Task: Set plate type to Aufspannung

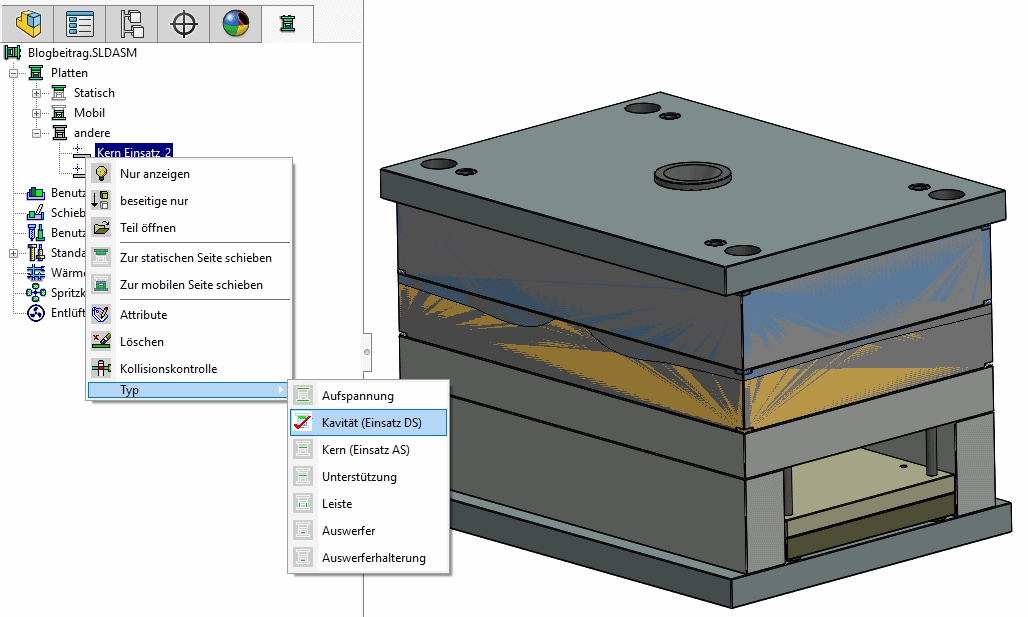Action: pyautogui.click(x=368, y=395)
